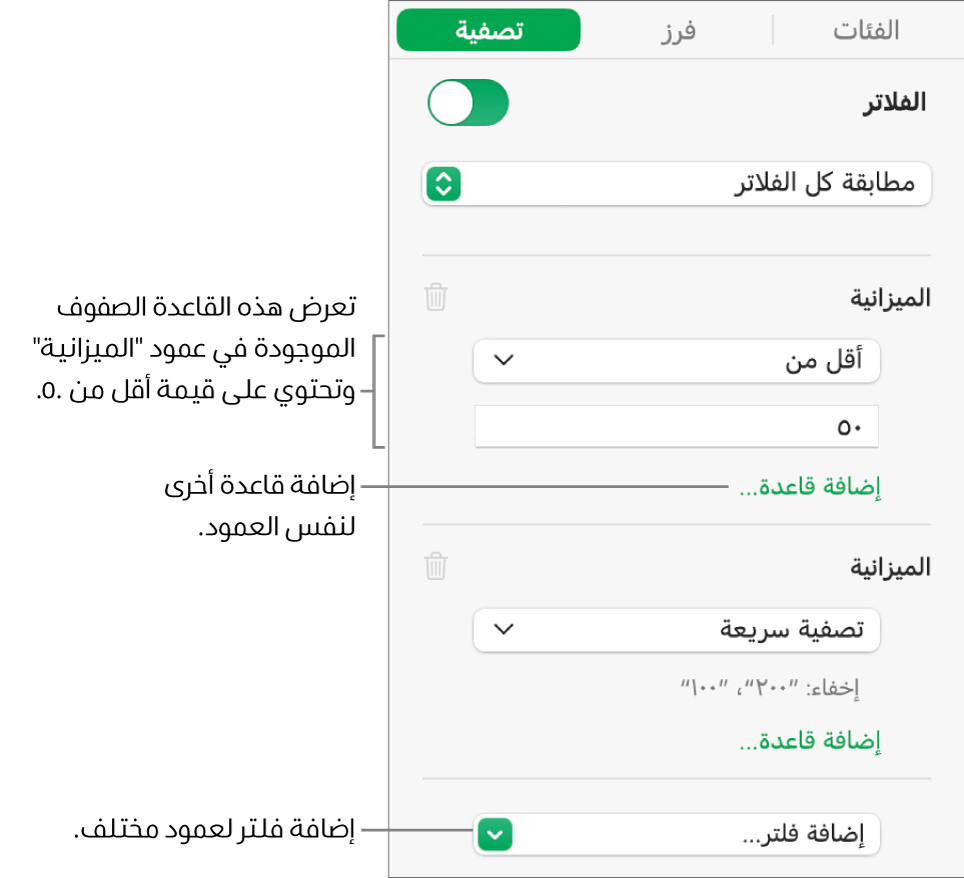Click trash icon beside the تصفية سريعة filter
The height and width of the screenshot is (878, 964).
pos(436,567)
